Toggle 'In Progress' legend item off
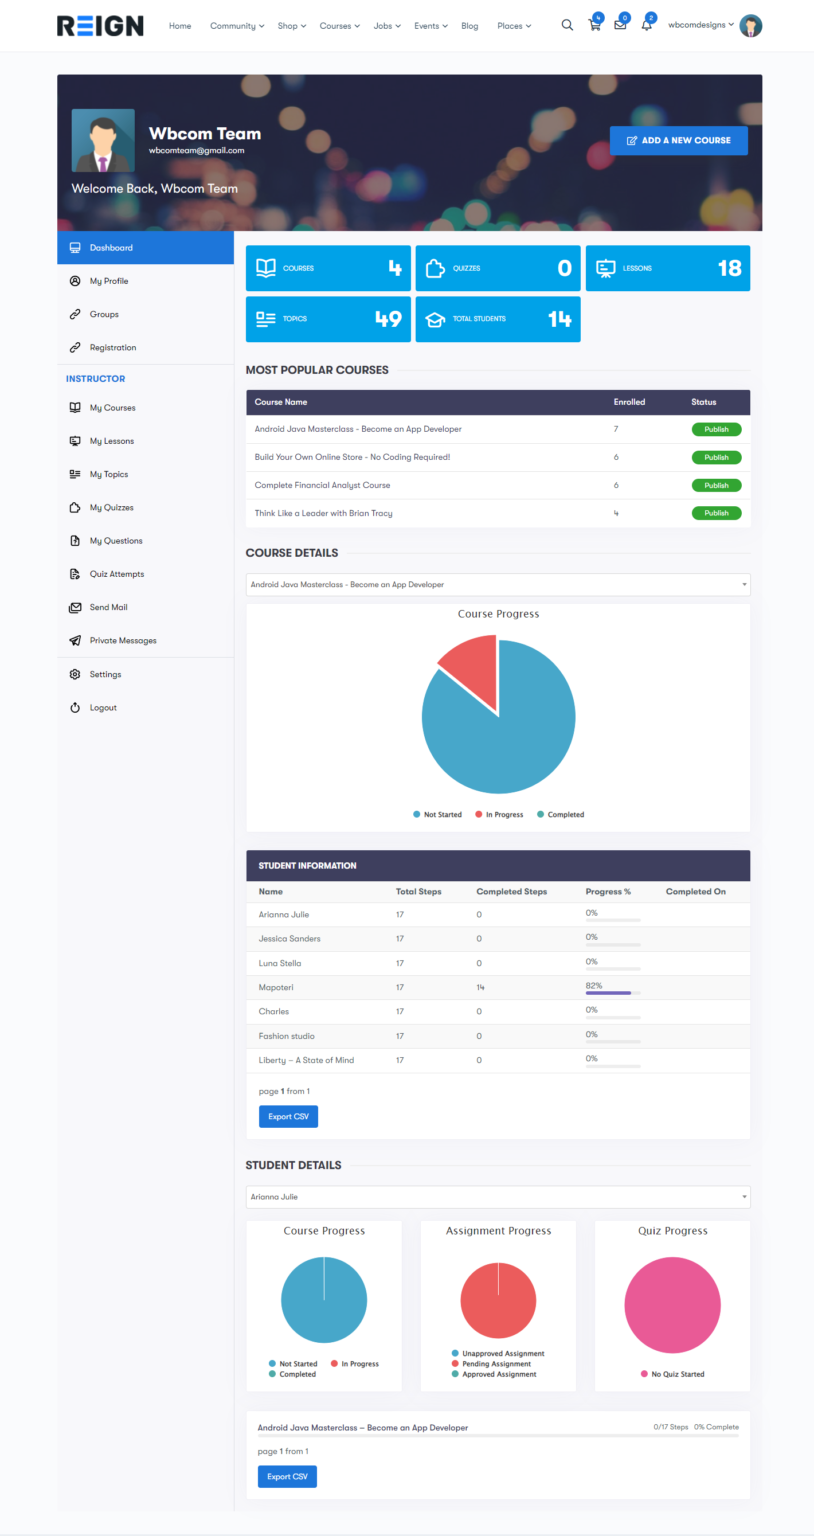This screenshot has height=1536, width=814. [499, 814]
